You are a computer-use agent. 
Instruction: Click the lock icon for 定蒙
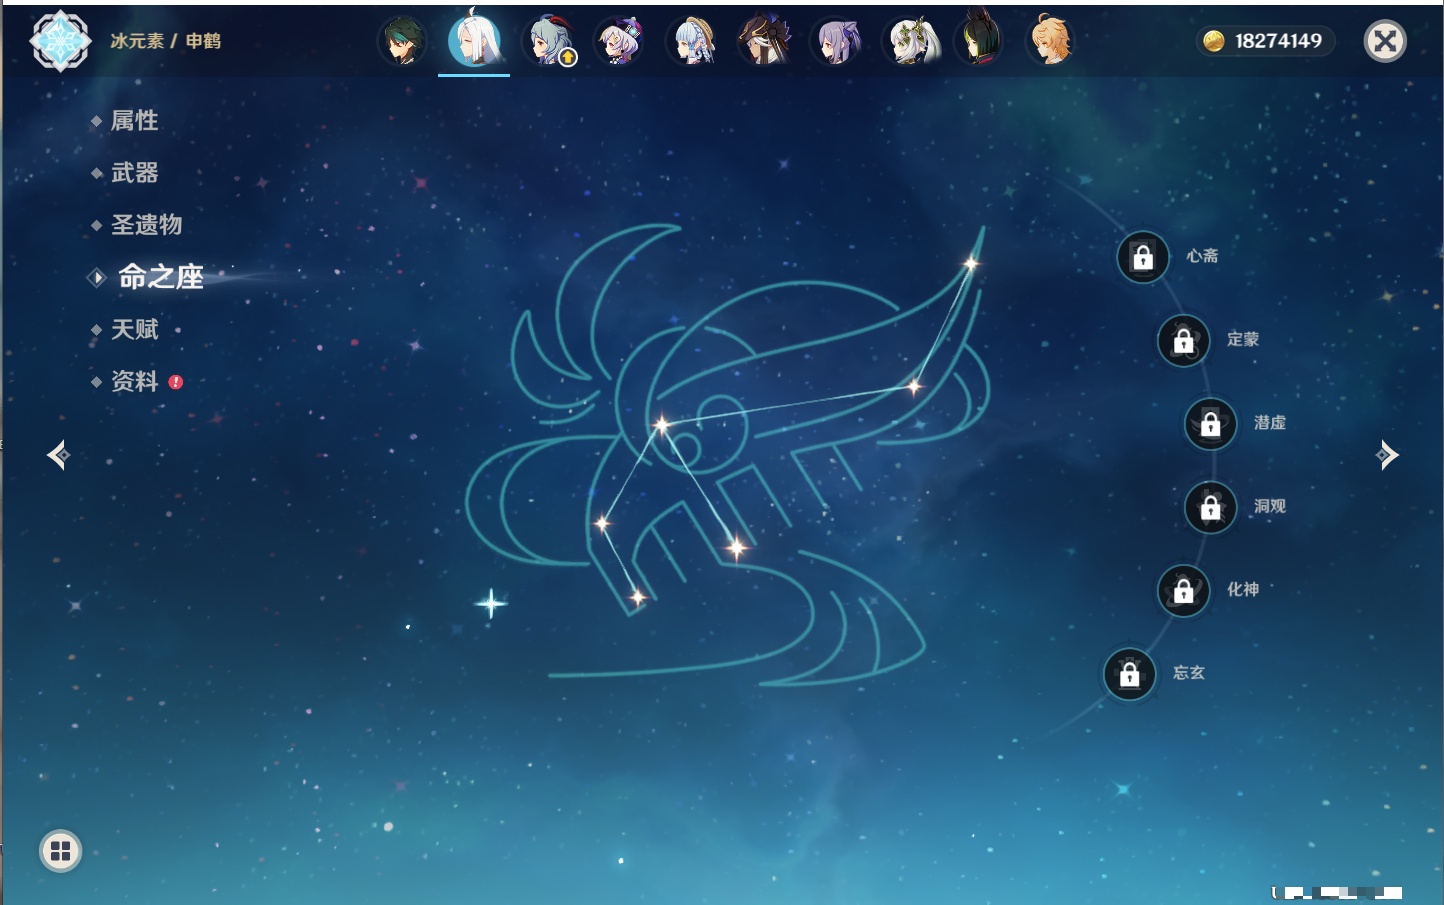(x=1184, y=340)
